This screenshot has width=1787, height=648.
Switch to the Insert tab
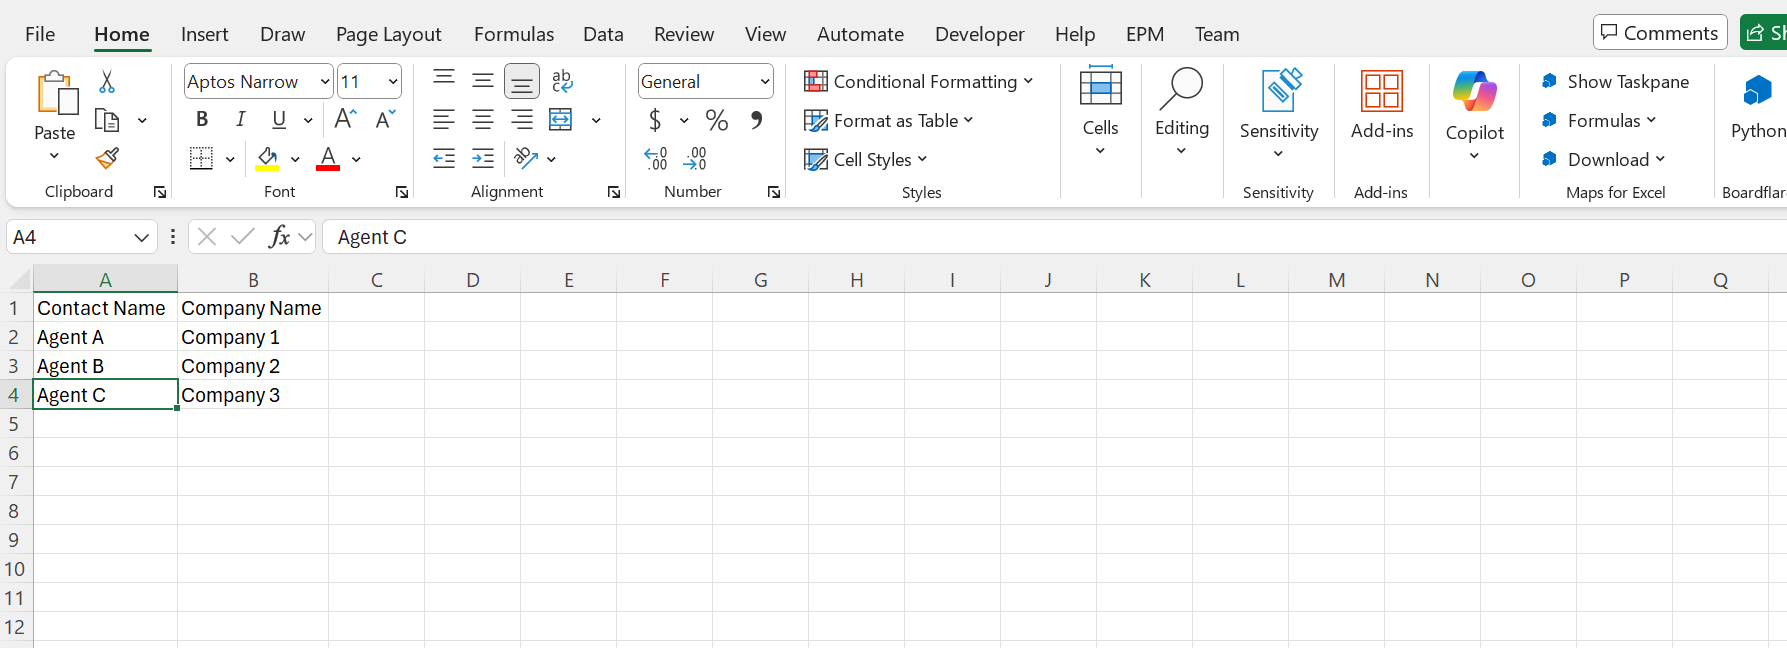pos(204,34)
